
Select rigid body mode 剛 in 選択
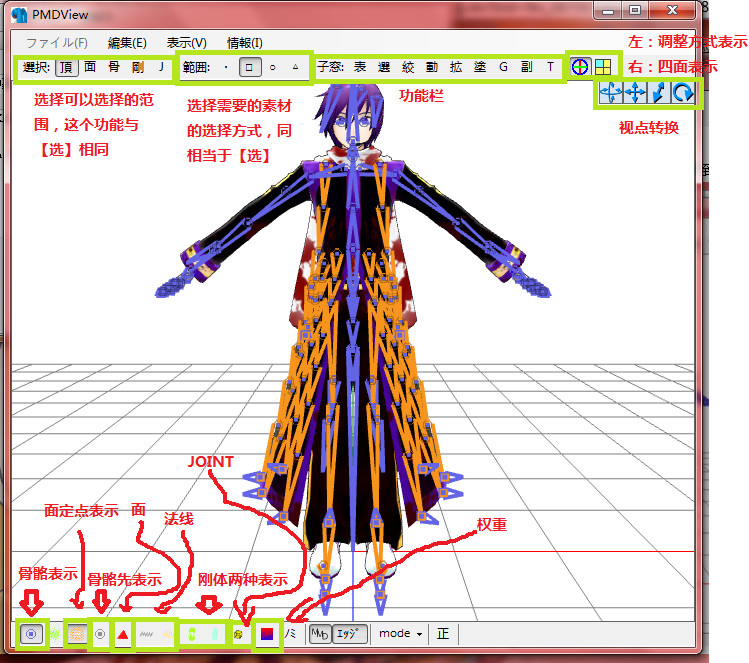point(138,67)
